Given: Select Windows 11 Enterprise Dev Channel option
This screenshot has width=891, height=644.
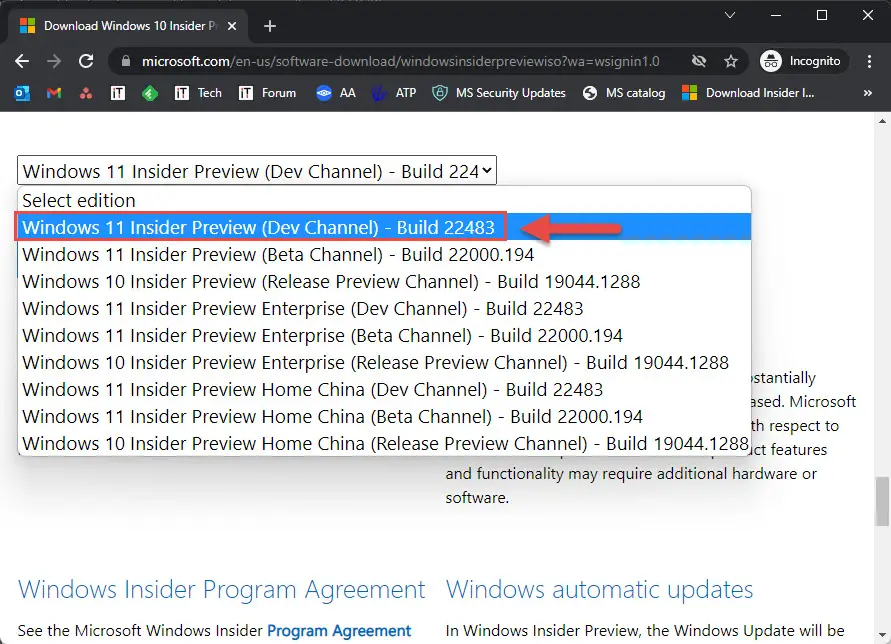Looking at the screenshot, I should point(384,308).
